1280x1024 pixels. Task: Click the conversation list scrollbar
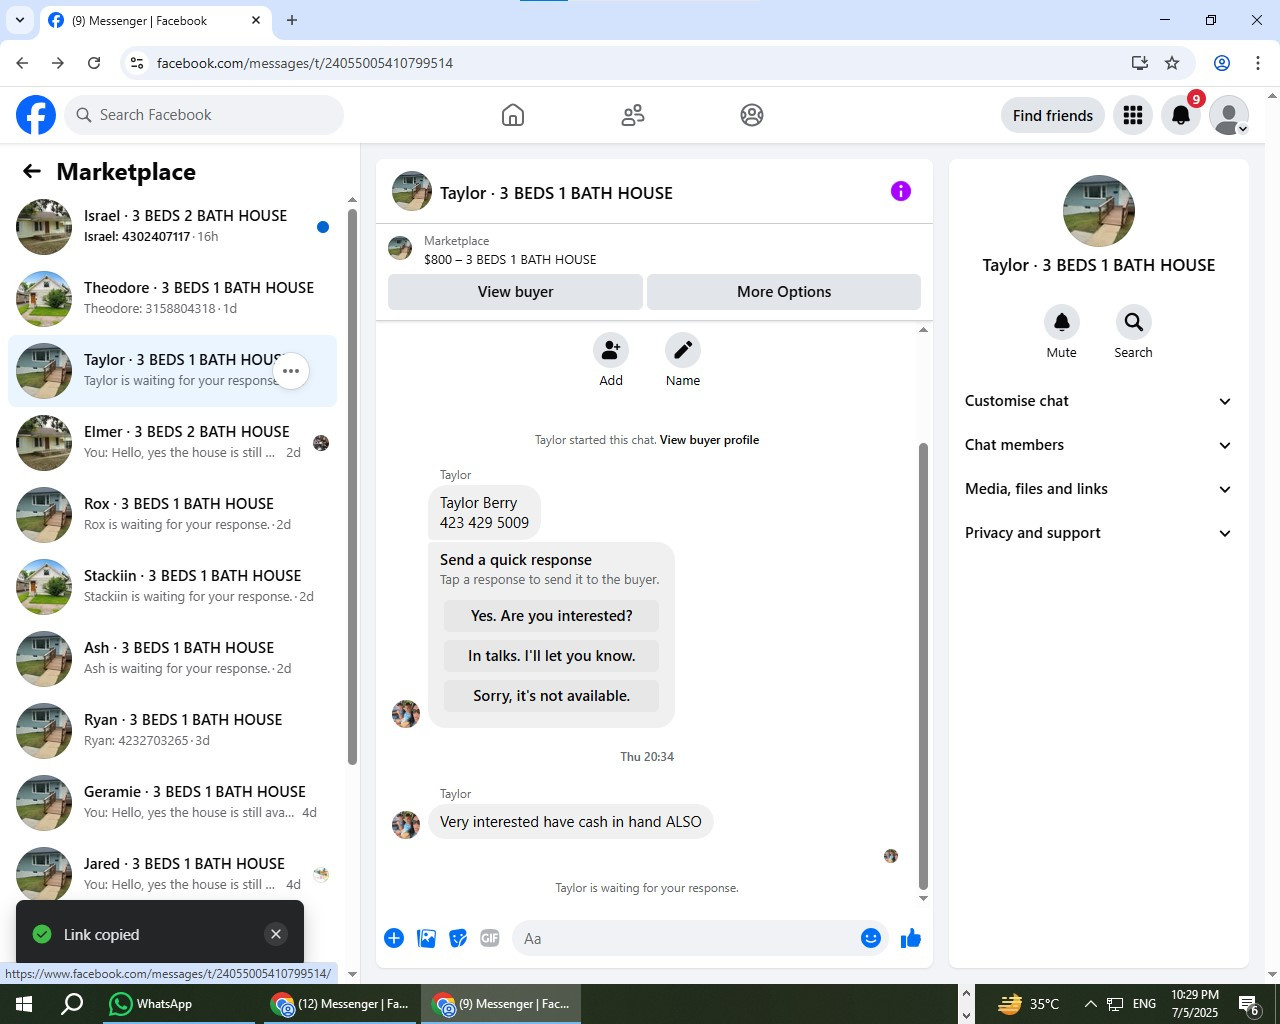[352, 487]
